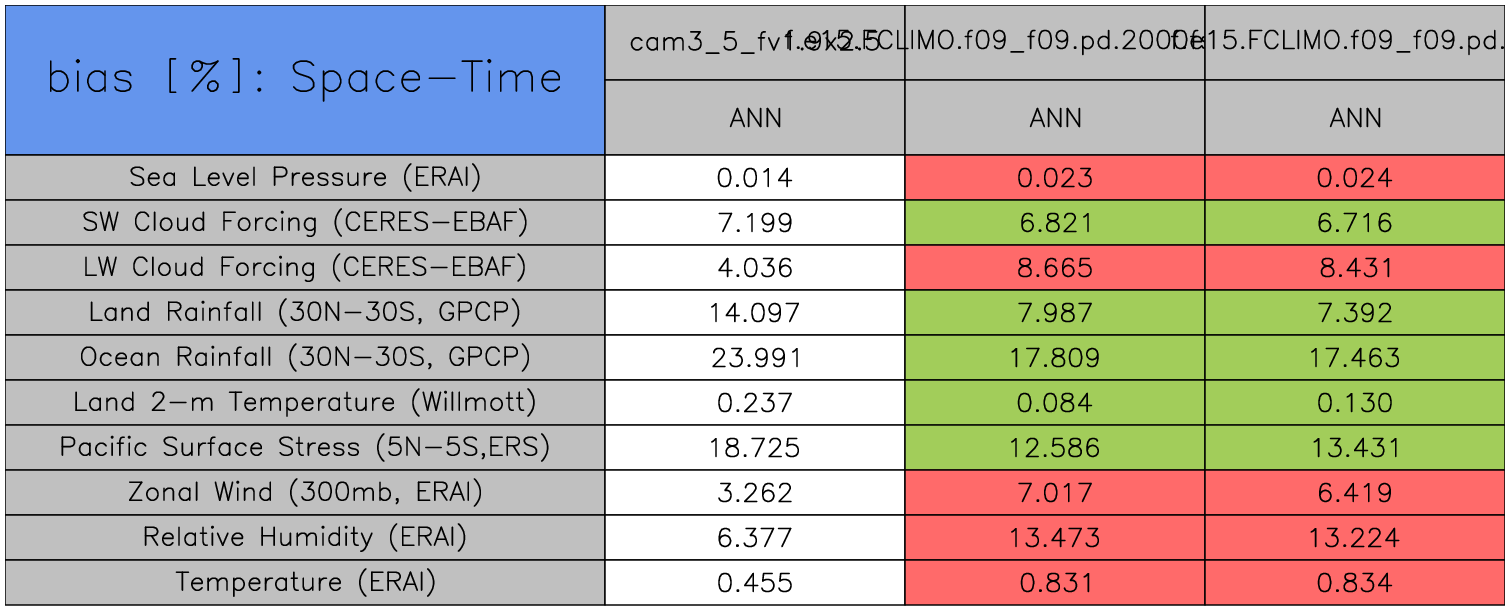The height and width of the screenshot is (611, 1510).
Task: Click the Temperature (ERAI) row label
Action: [305, 583]
